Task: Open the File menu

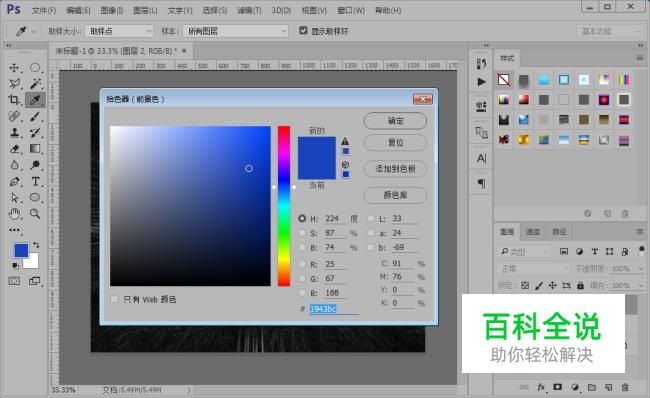Action: [44, 10]
